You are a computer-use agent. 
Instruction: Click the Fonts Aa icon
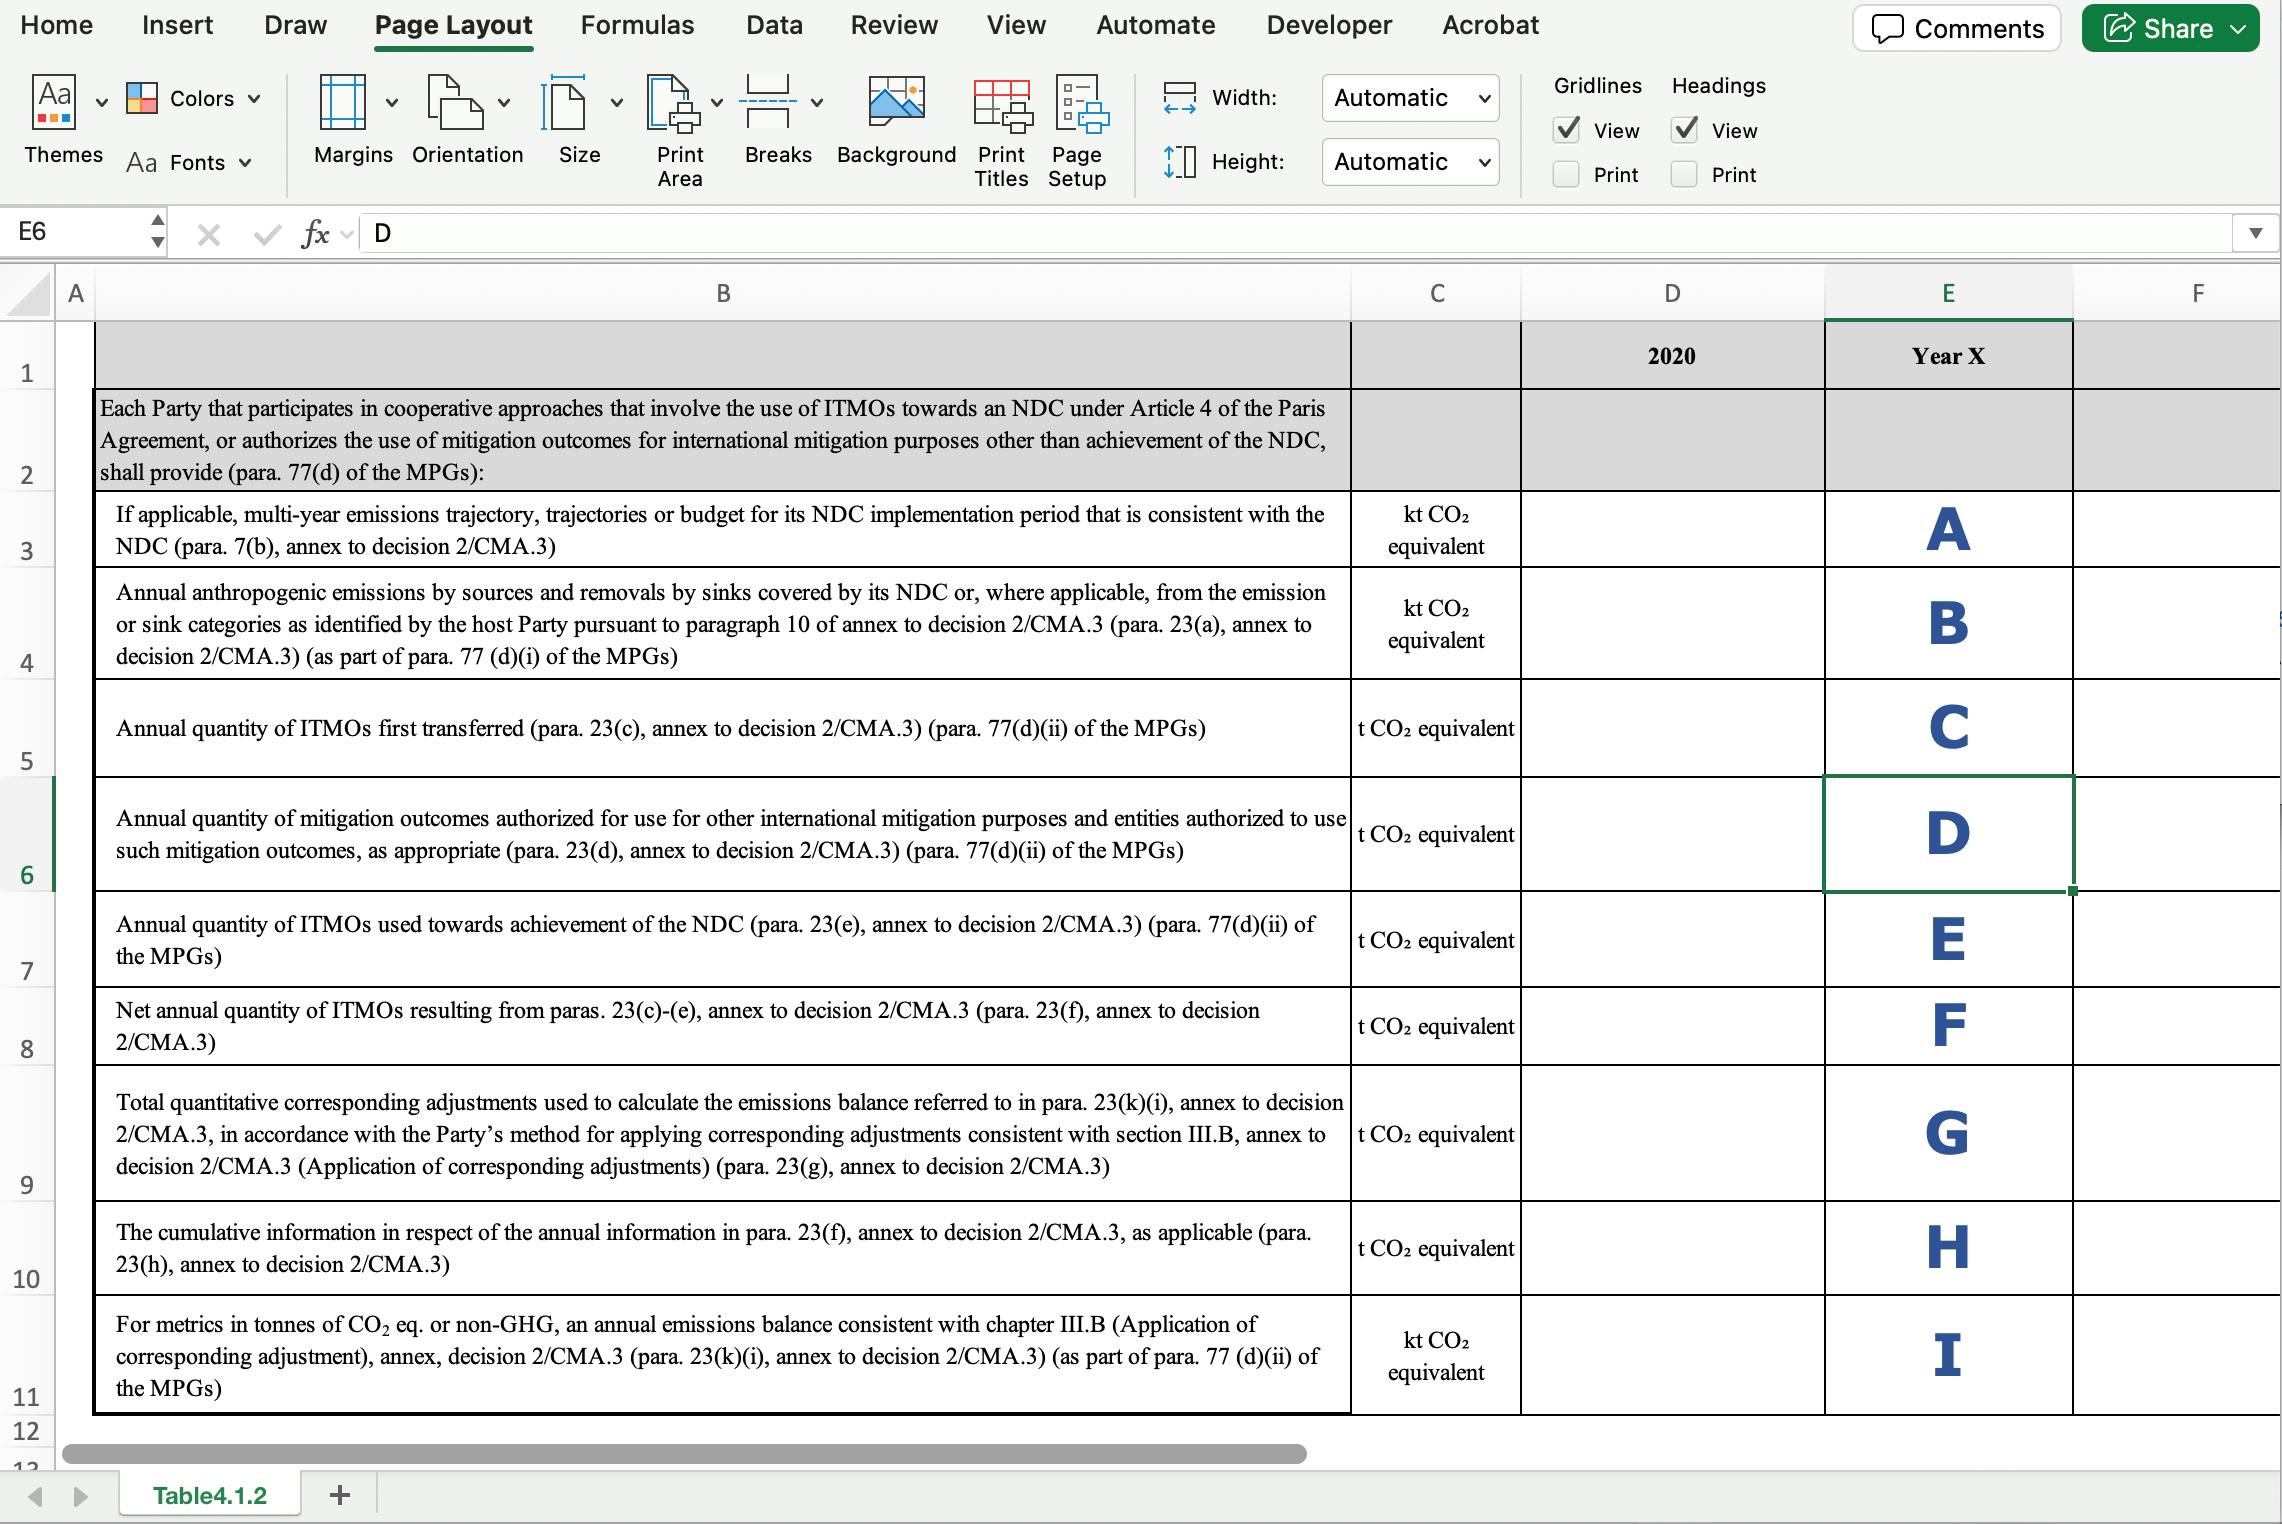coord(142,162)
